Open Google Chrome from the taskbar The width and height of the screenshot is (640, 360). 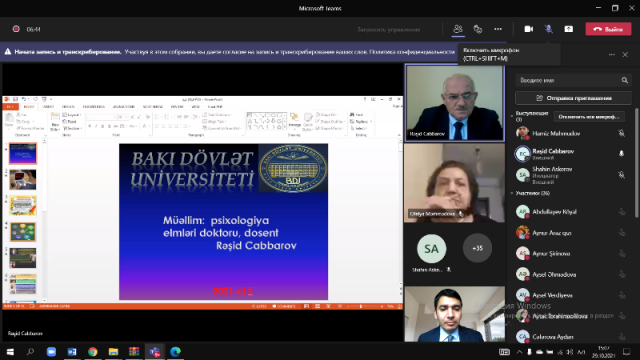pyautogui.click(x=93, y=351)
